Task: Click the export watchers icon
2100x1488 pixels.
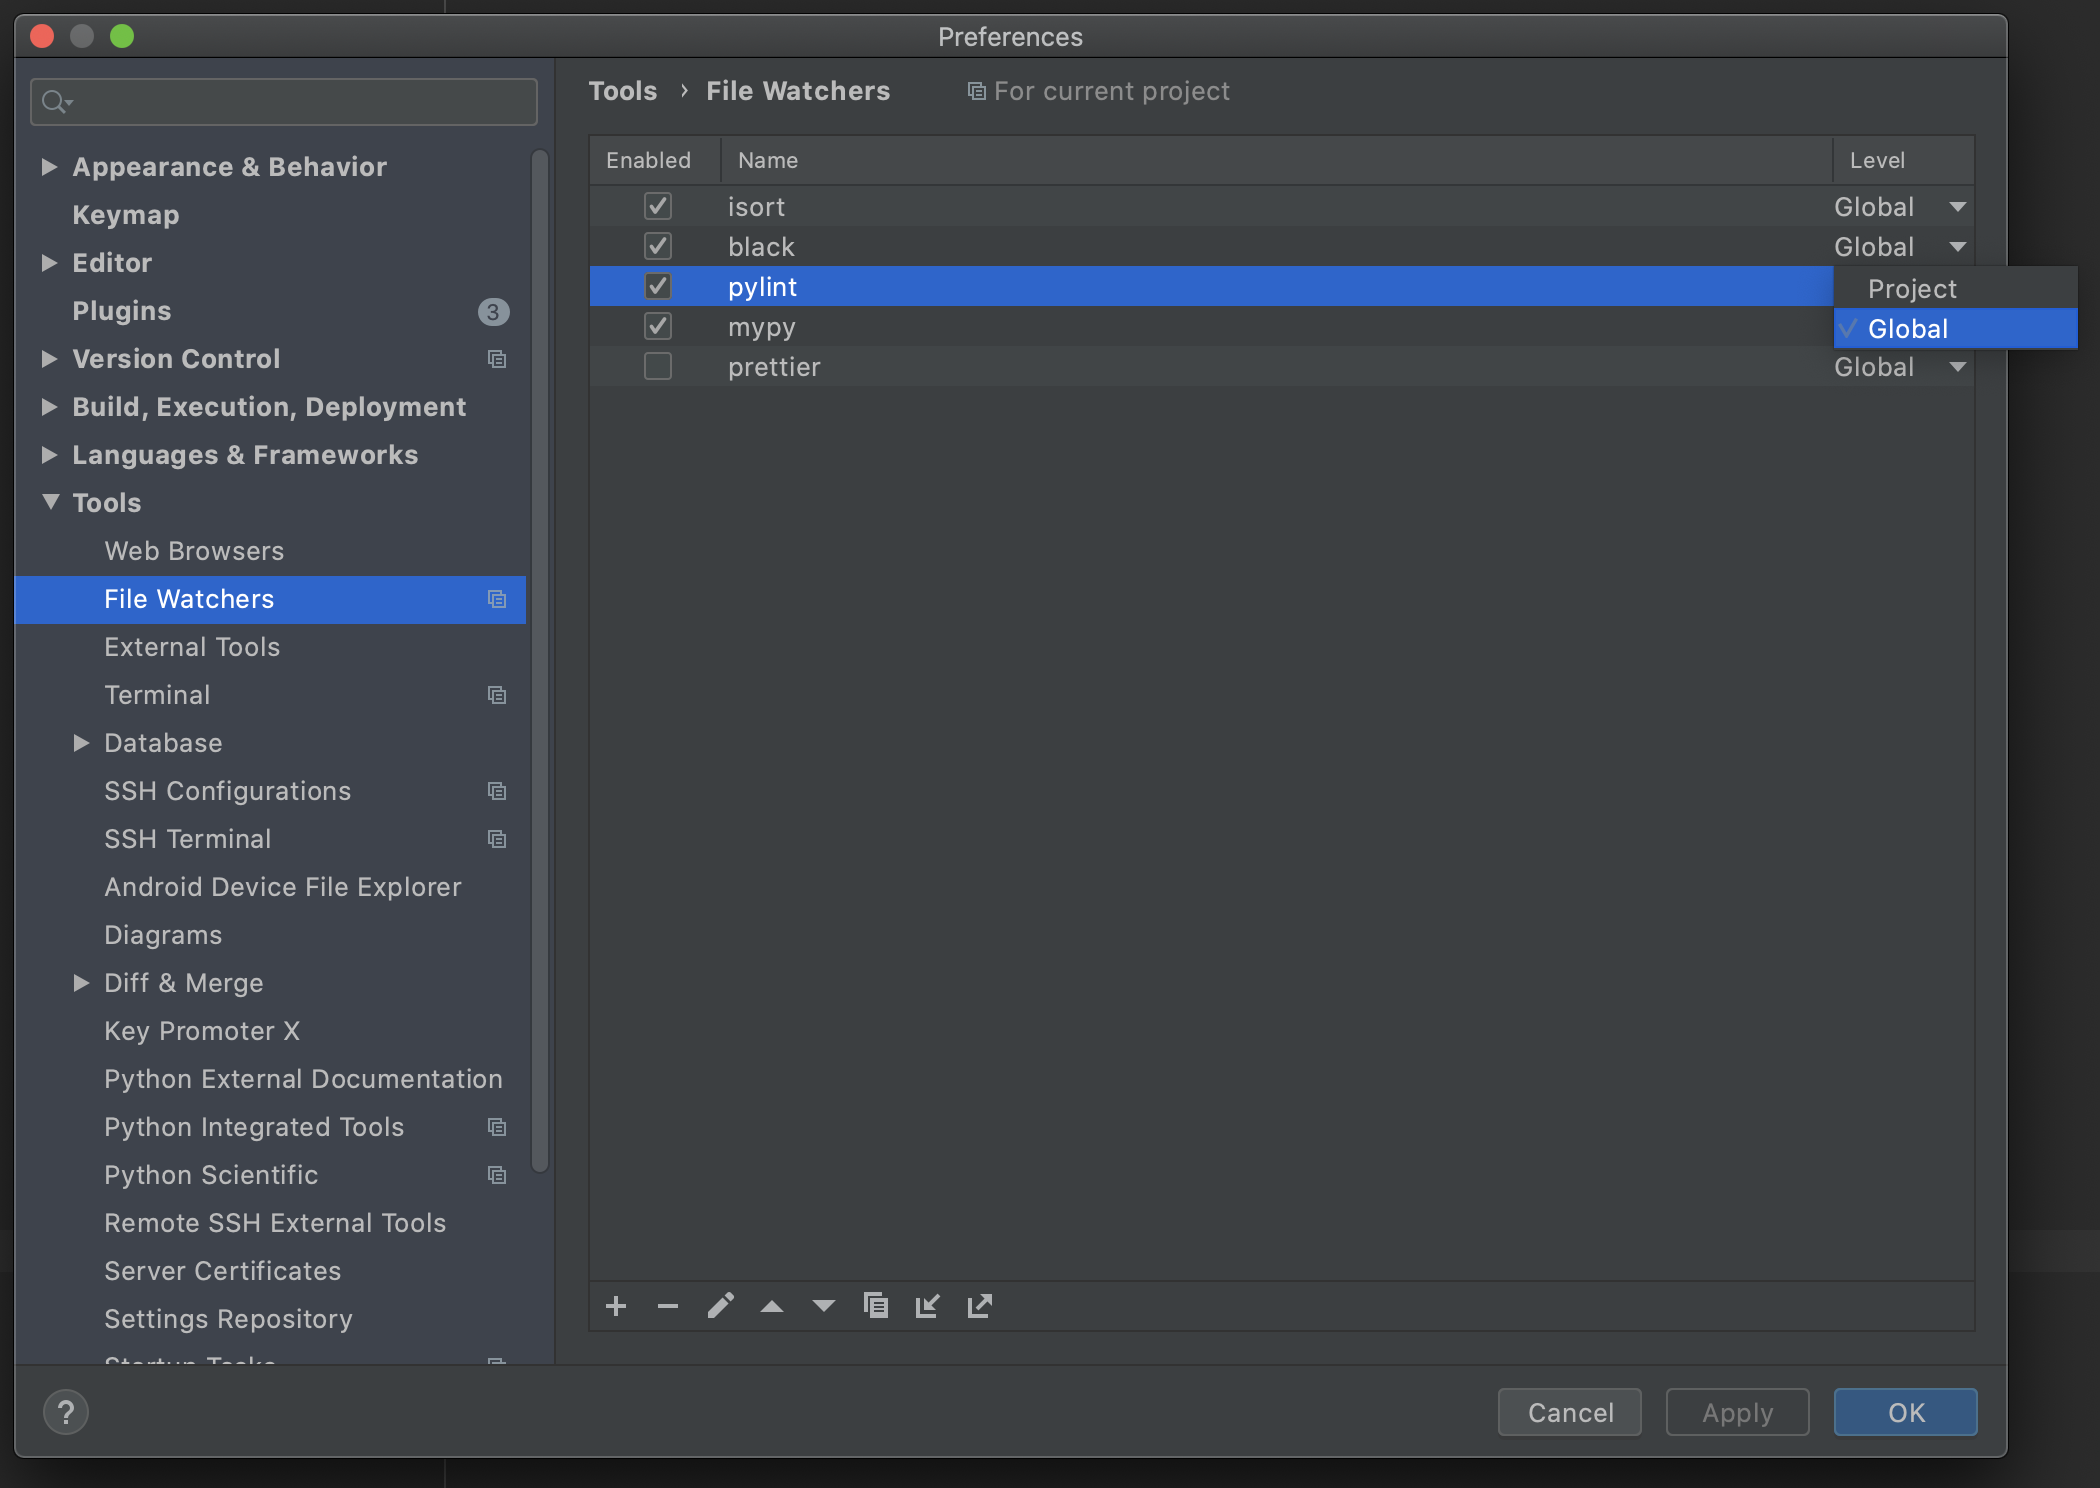Action: click(980, 1306)
